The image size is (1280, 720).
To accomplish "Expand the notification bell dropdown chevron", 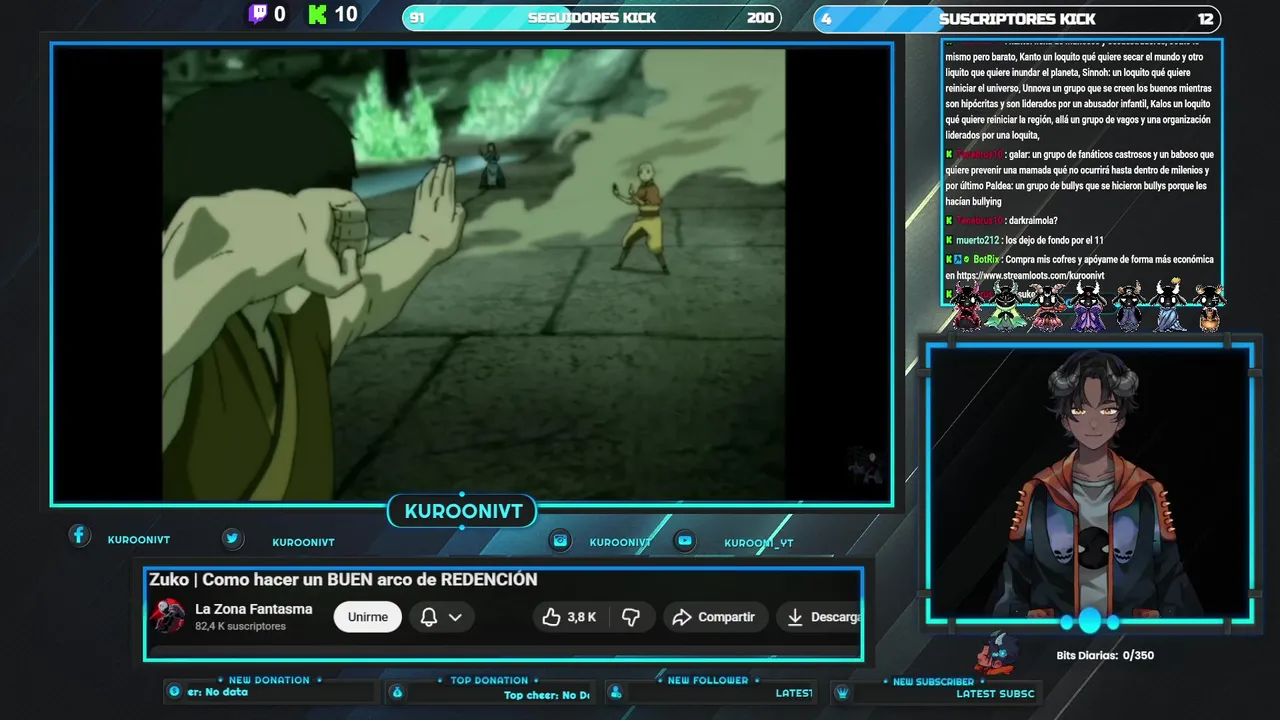I will click(x=455, y=617).
